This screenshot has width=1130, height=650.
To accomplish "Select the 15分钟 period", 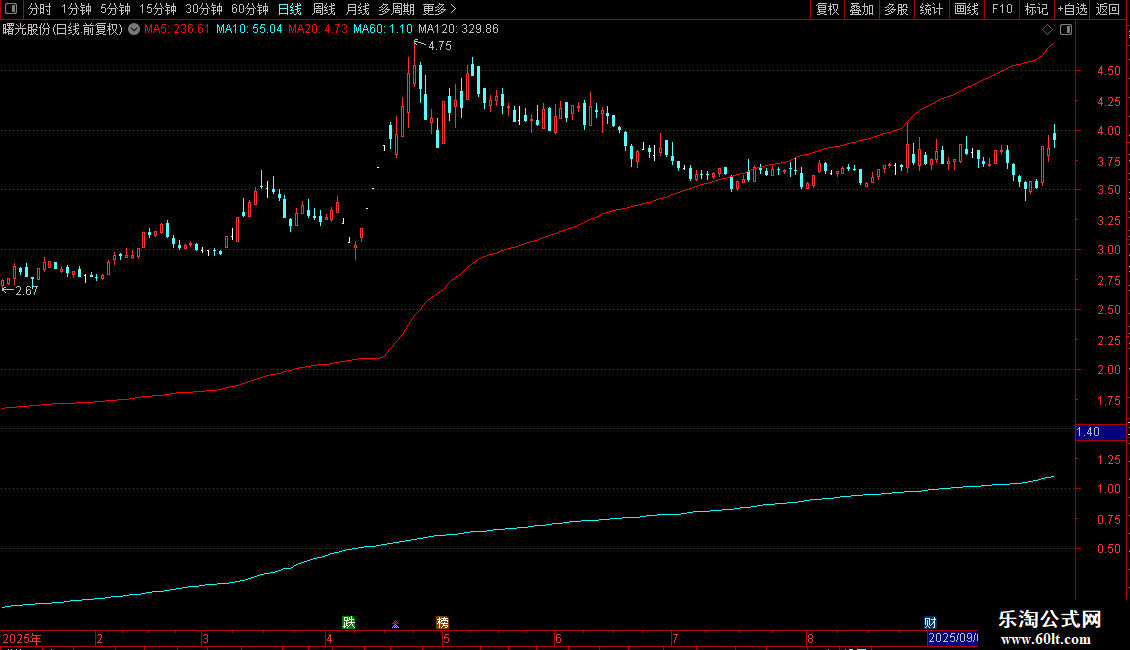I will 157,9.
